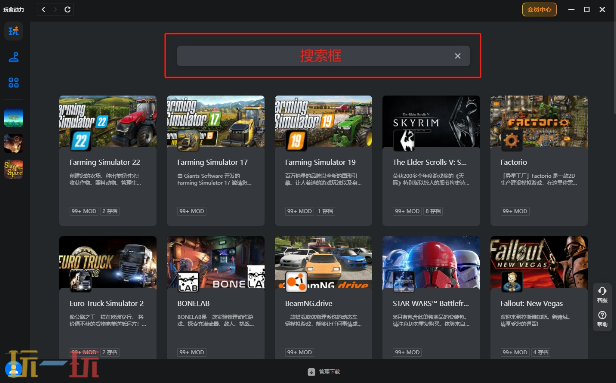Select the Factorio game card

point(539,160)
